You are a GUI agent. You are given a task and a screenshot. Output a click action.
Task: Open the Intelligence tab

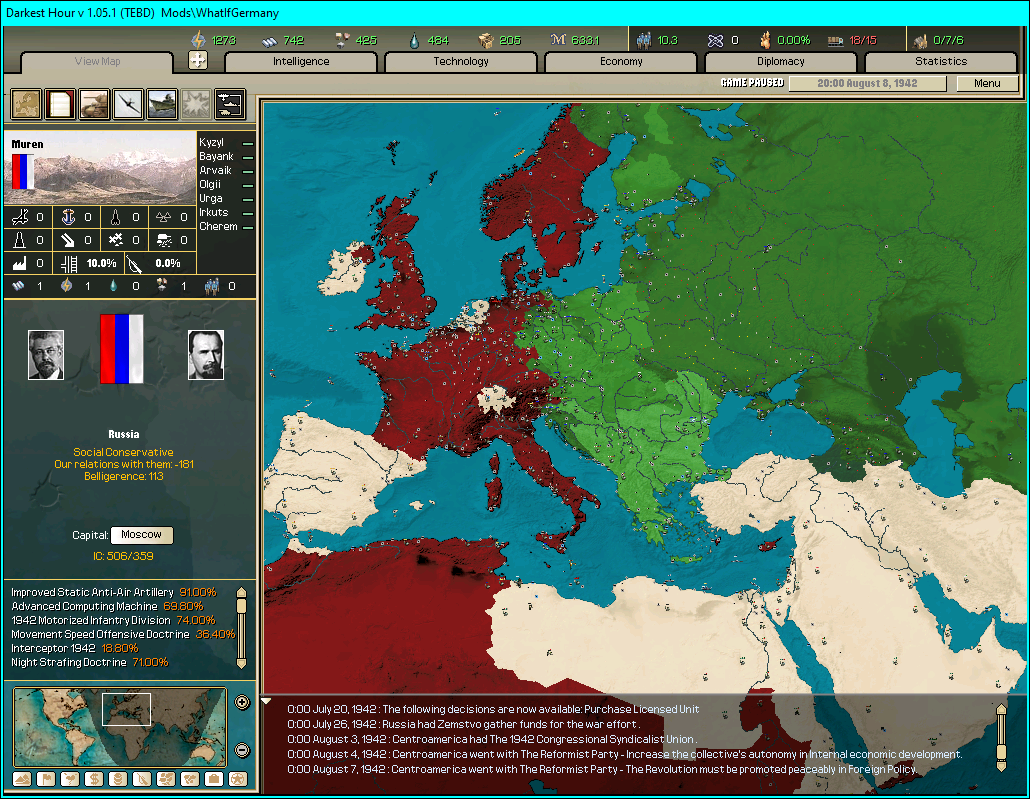[x=302, y=61]
